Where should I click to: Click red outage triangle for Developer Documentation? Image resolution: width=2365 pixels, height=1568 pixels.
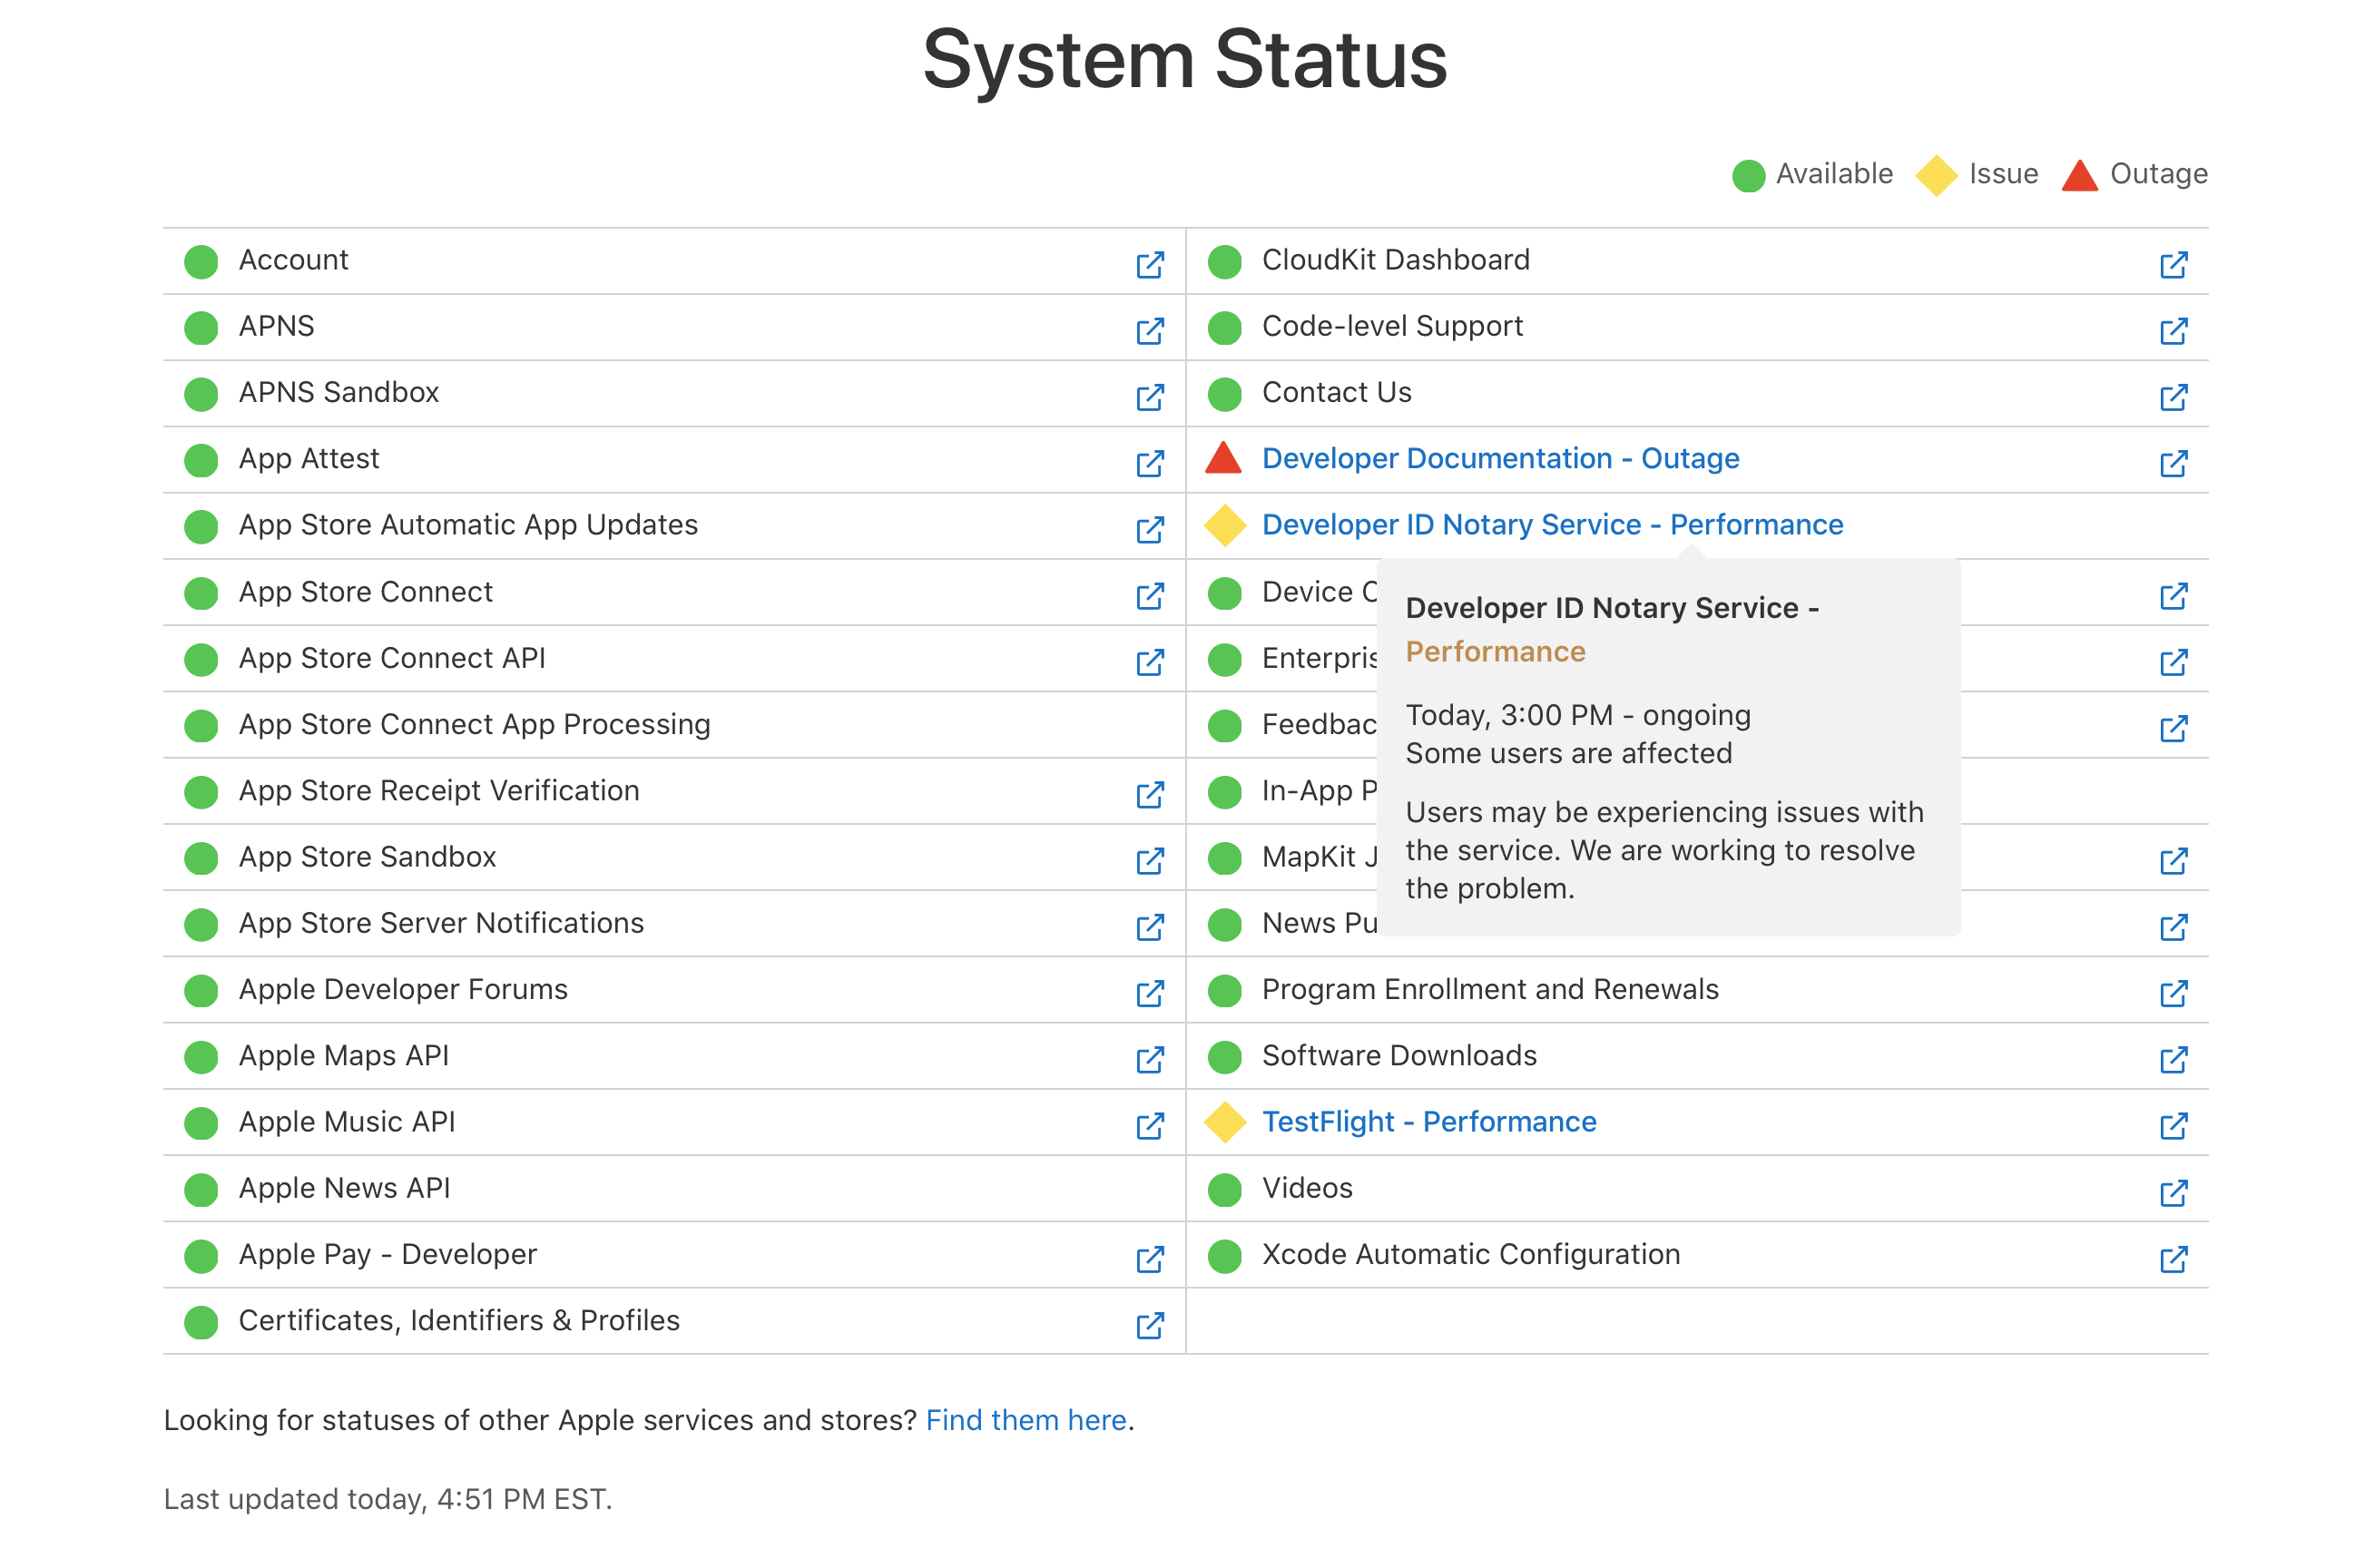(1223, 459)
